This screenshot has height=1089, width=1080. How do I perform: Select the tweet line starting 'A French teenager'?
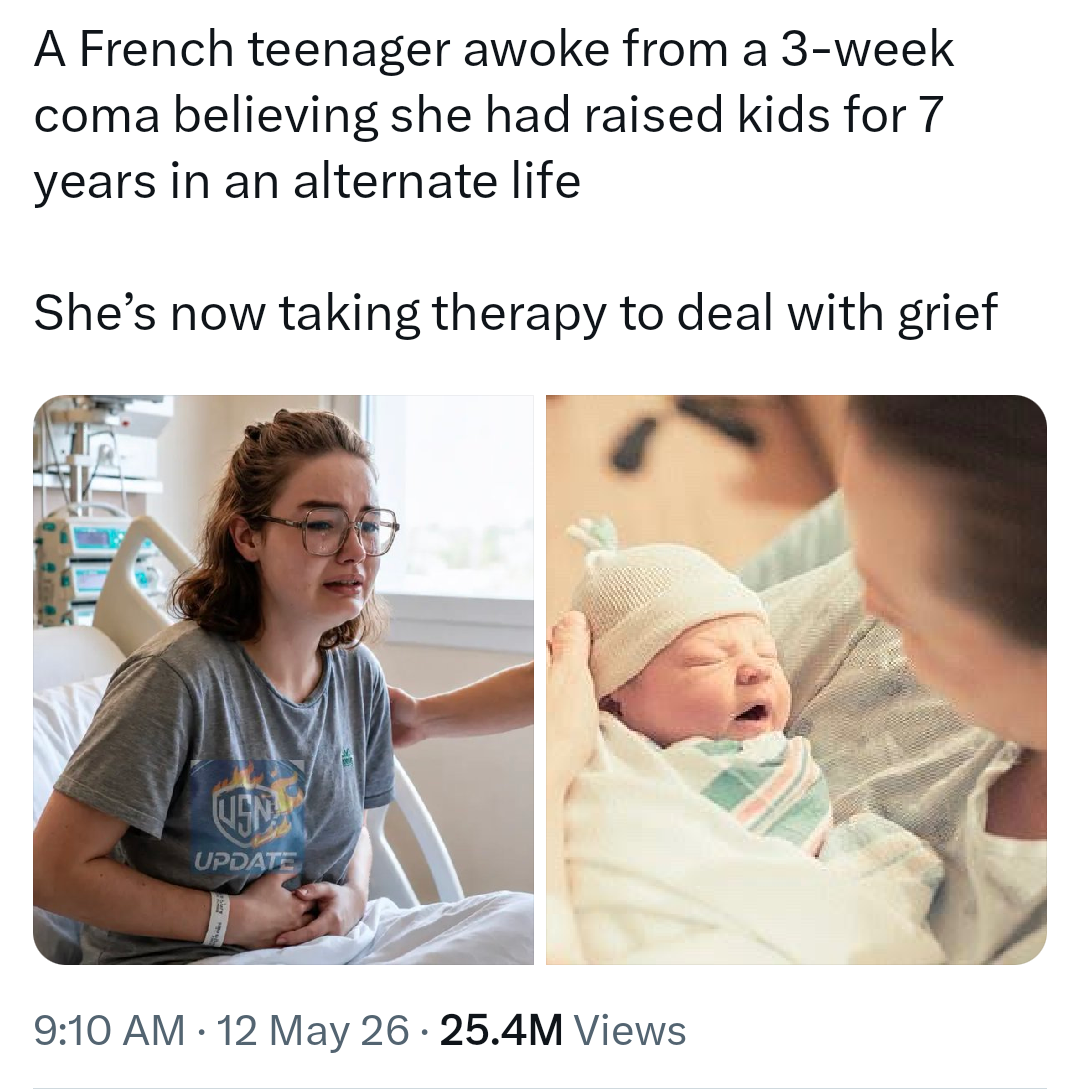coord(494,49)
